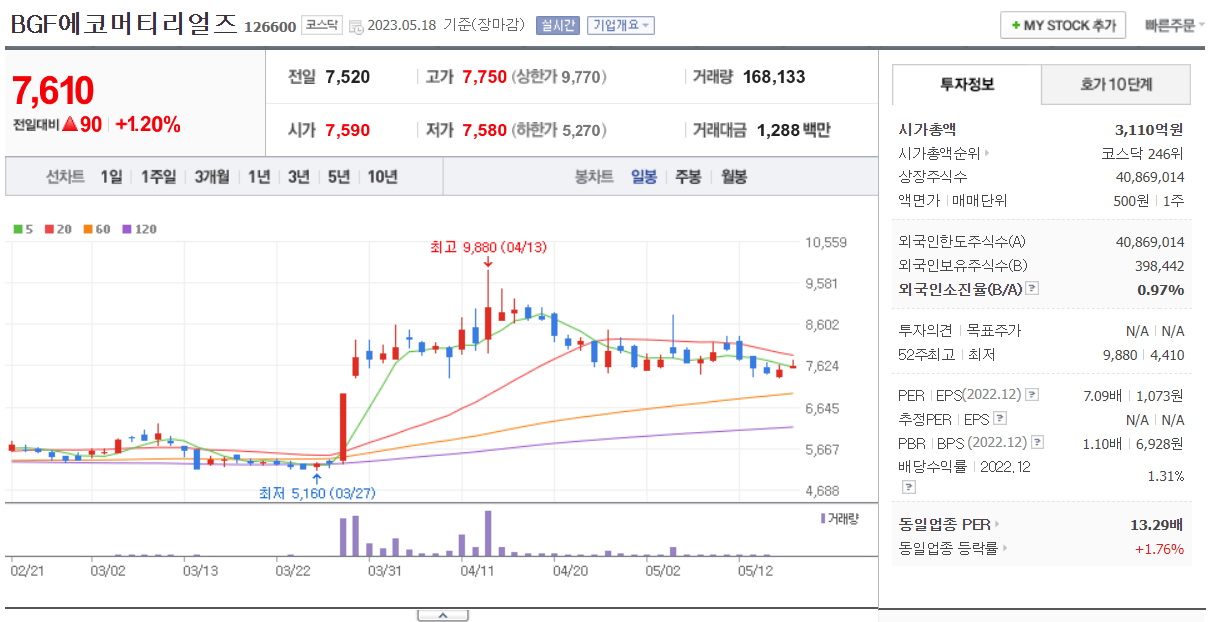This screenshot has height=622, width=1209.
Task: Click the calendar icon beside the date
Action: pyautogui.click(x=356, y=26)
